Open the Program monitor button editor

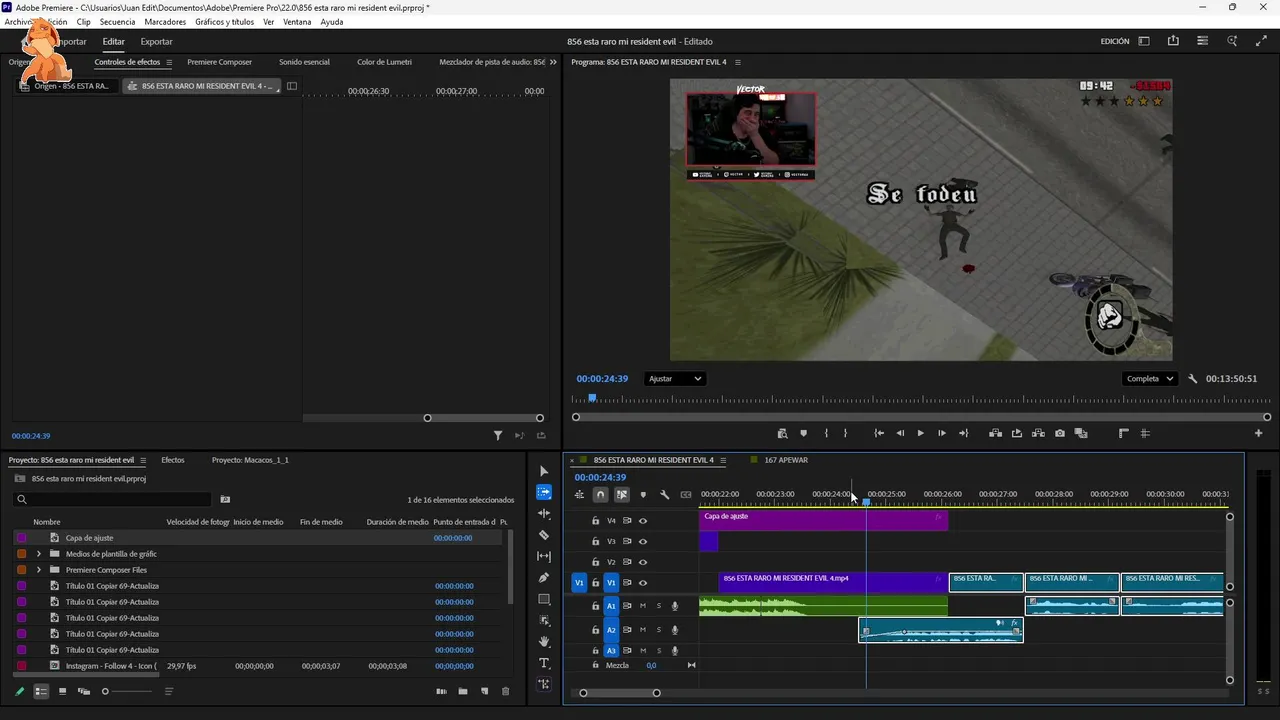tap(1258, 433)
